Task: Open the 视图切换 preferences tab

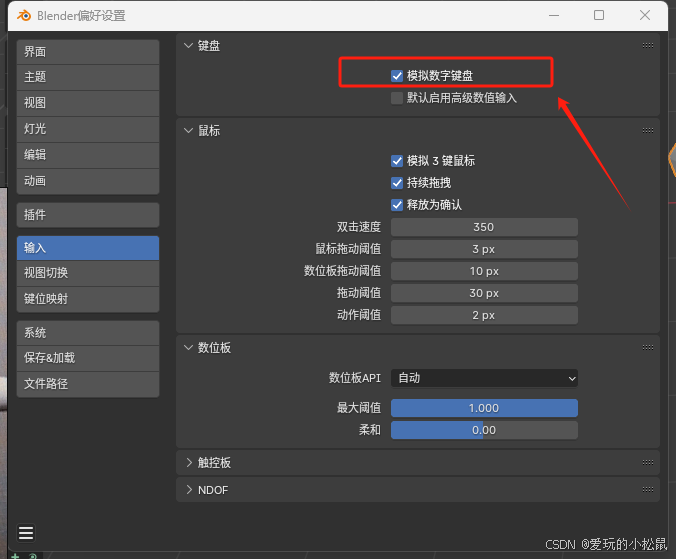Action: tap(88, 273)
